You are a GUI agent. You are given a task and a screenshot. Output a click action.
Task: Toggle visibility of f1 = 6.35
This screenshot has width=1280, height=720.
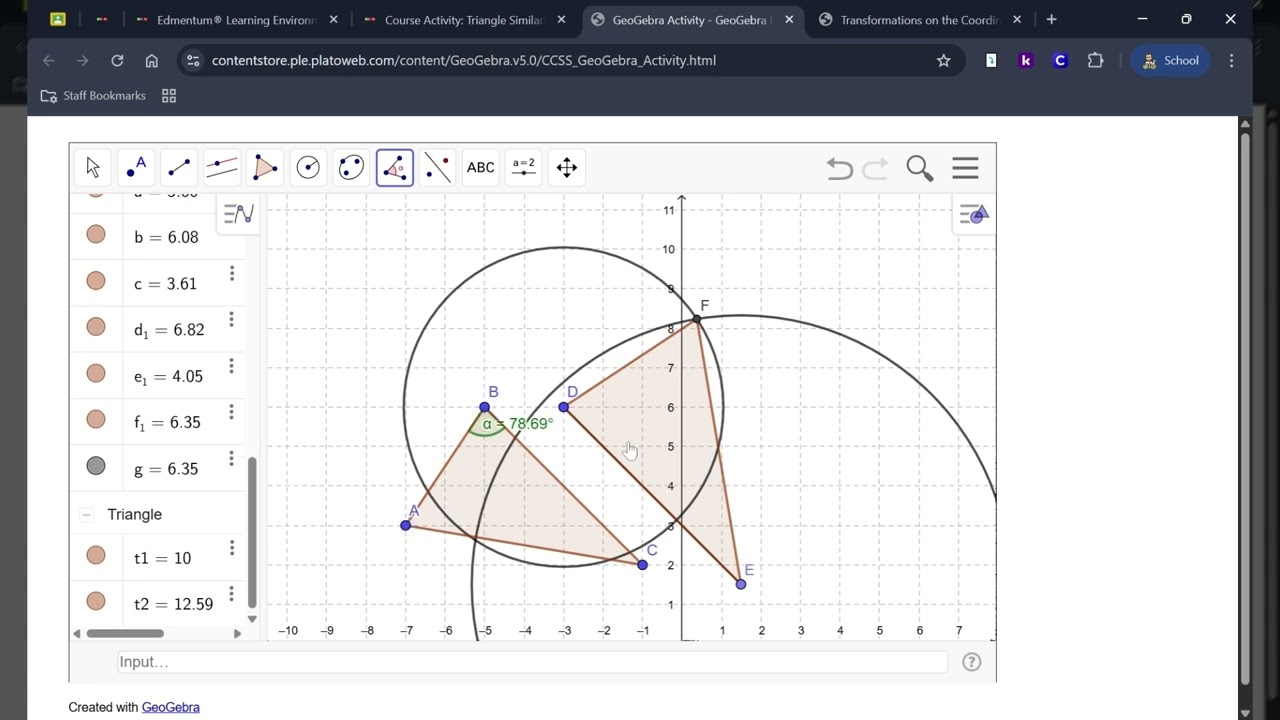(x=96, y=419)
